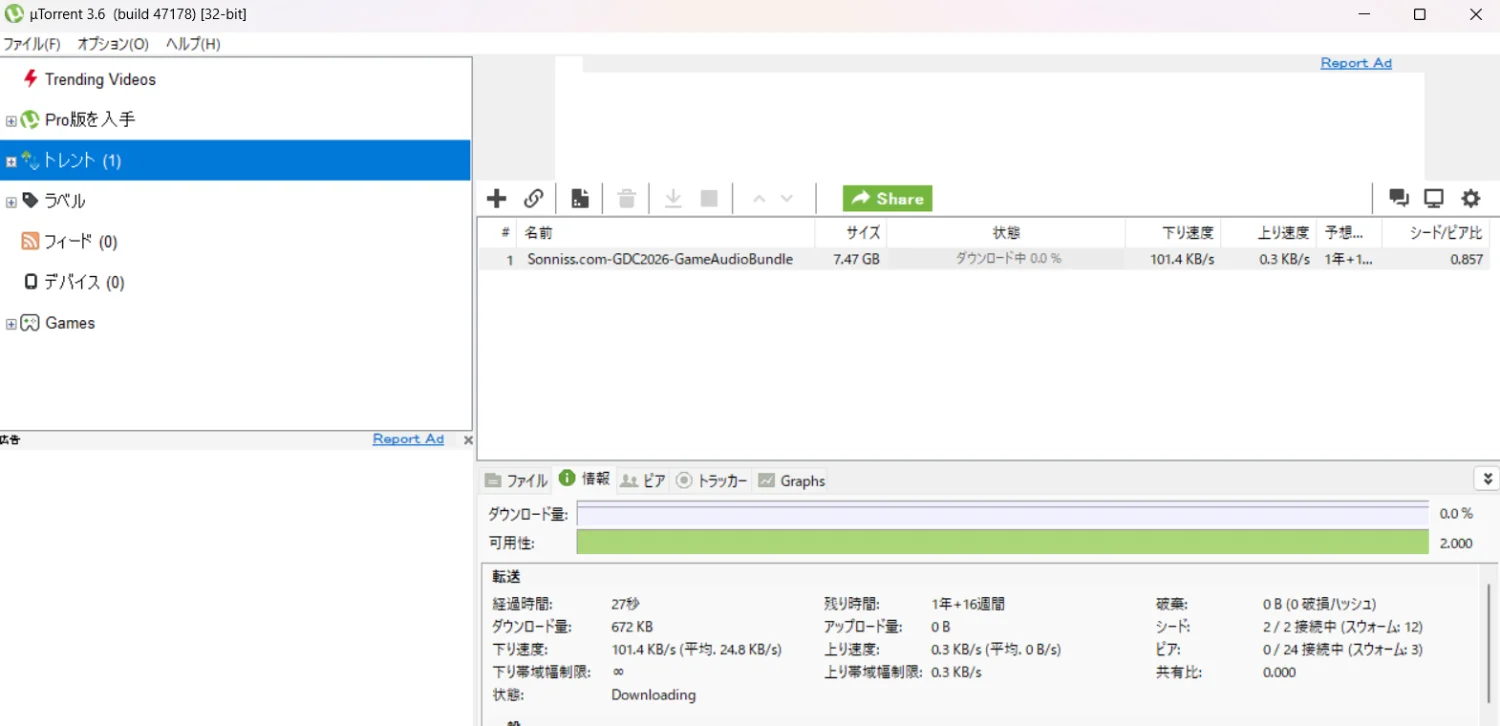The width and height of the screenshot is (1500, 726).
Task: Click the Add Torrent plus icon
Action: (x=497, y=199)
